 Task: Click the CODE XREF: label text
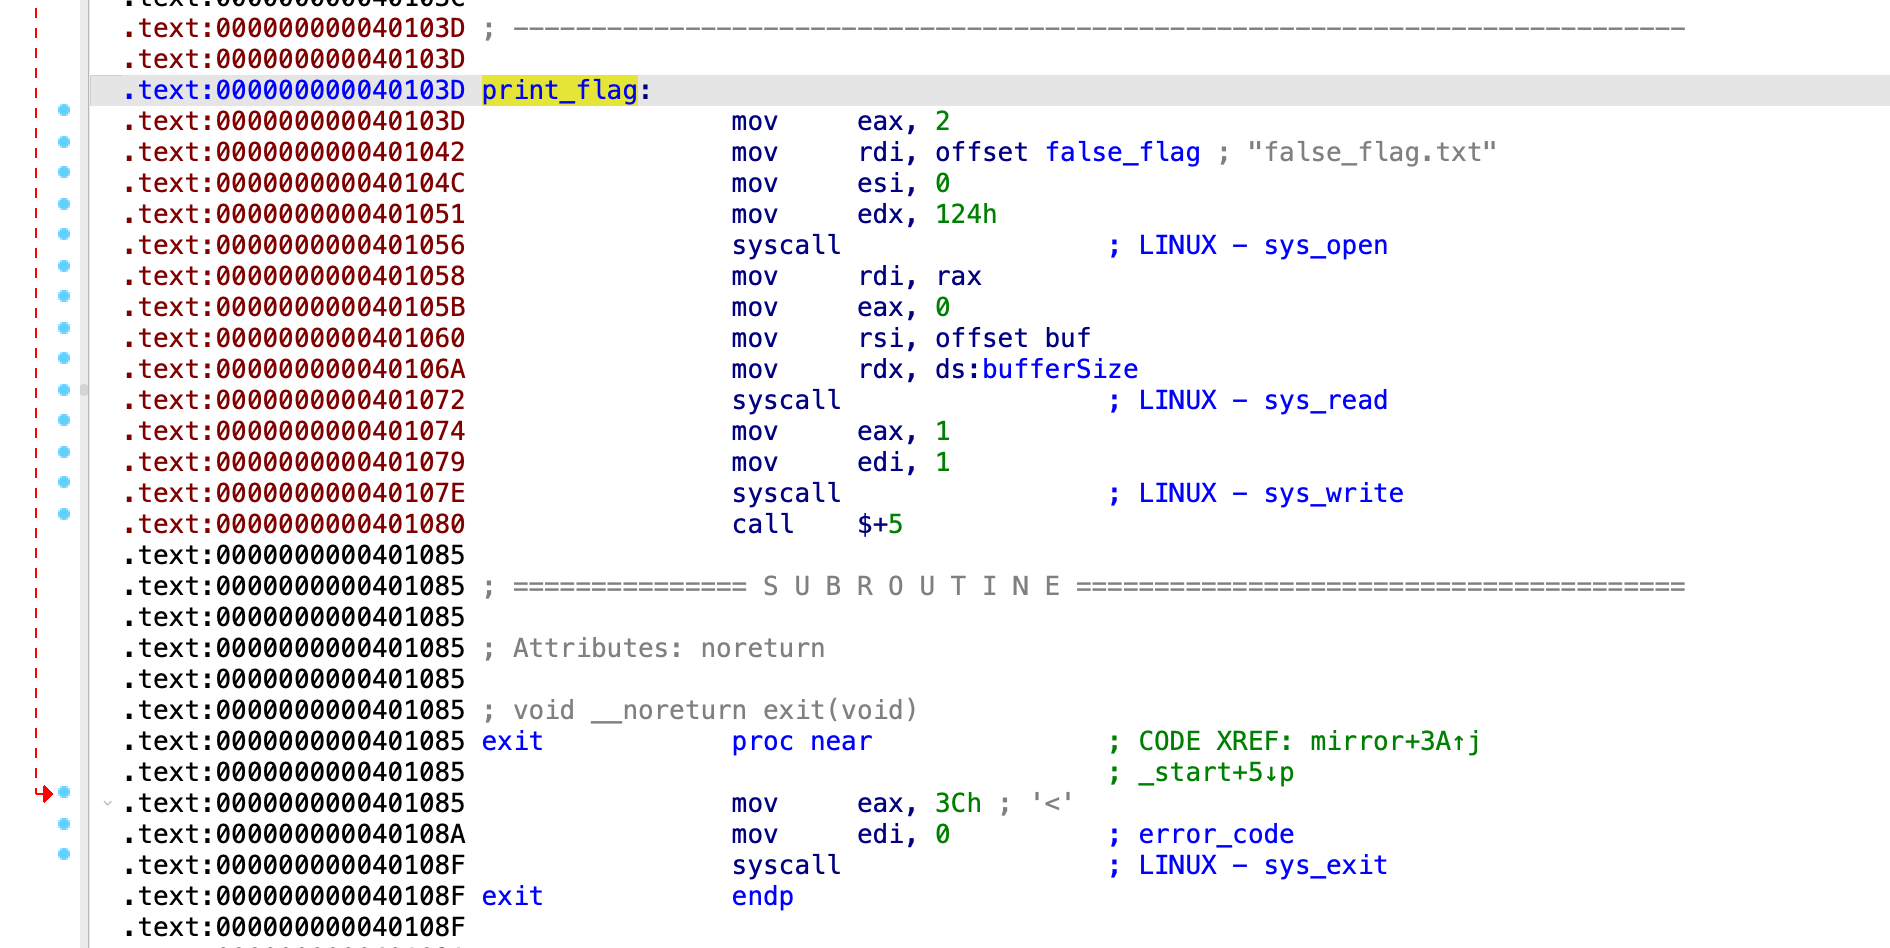1216,741
